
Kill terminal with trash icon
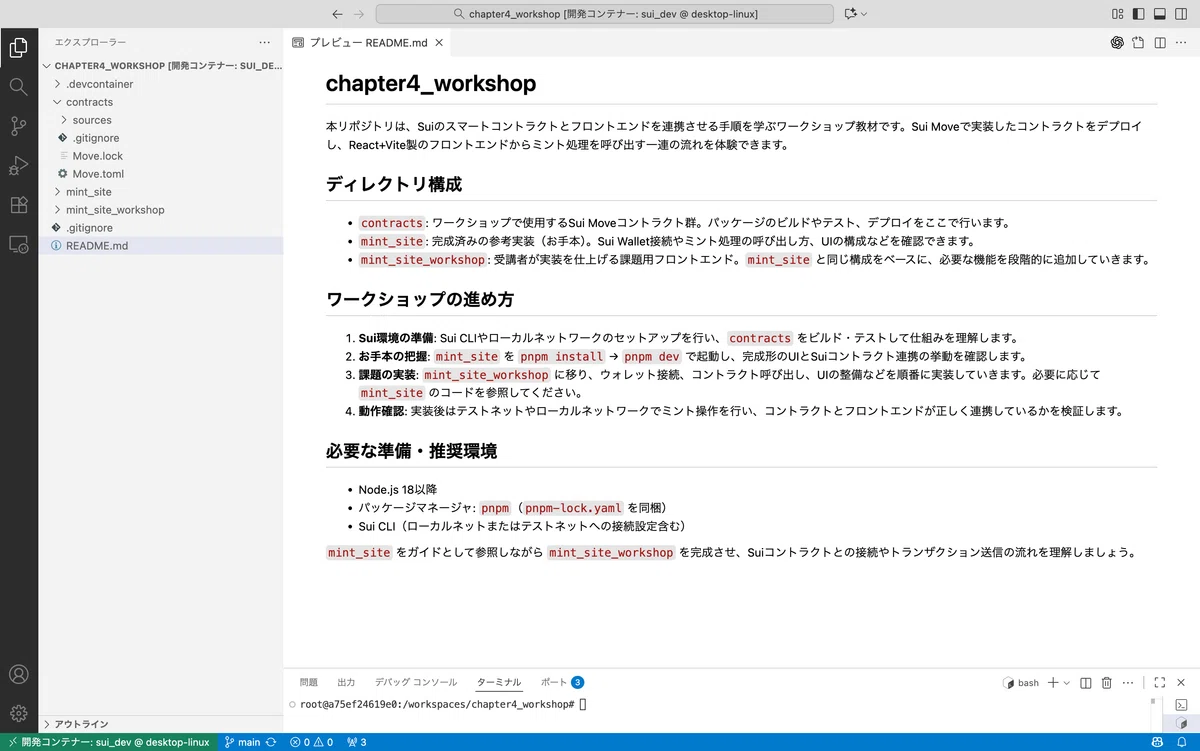(1107, 683)
